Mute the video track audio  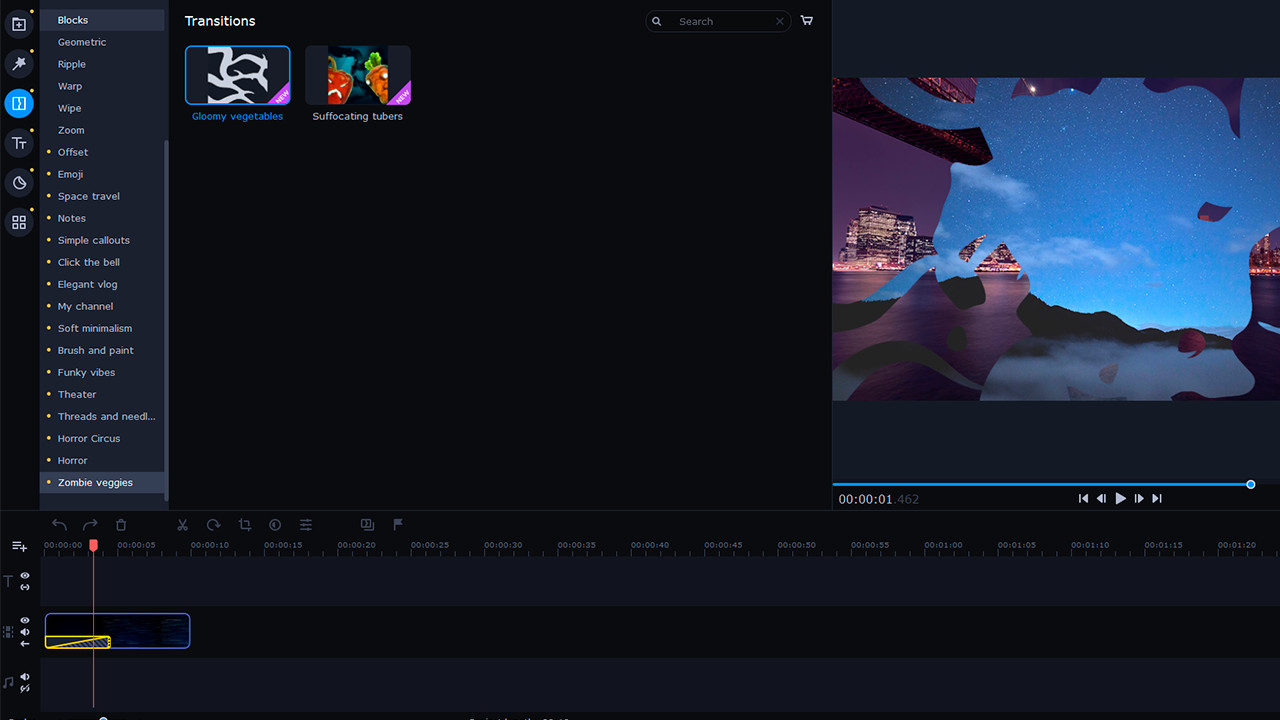(x=24, y=632)
